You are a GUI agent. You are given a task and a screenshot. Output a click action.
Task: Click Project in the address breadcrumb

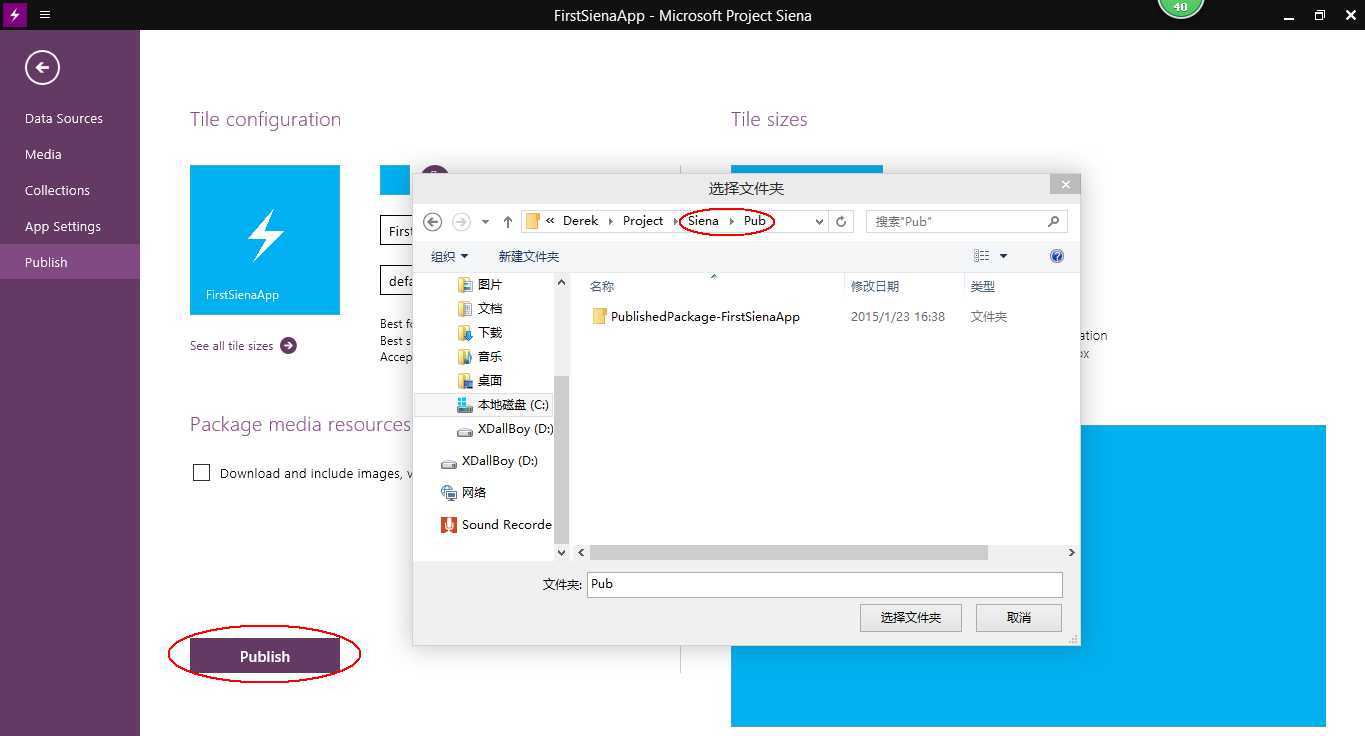pyautogui.click(x=643, y=221)
